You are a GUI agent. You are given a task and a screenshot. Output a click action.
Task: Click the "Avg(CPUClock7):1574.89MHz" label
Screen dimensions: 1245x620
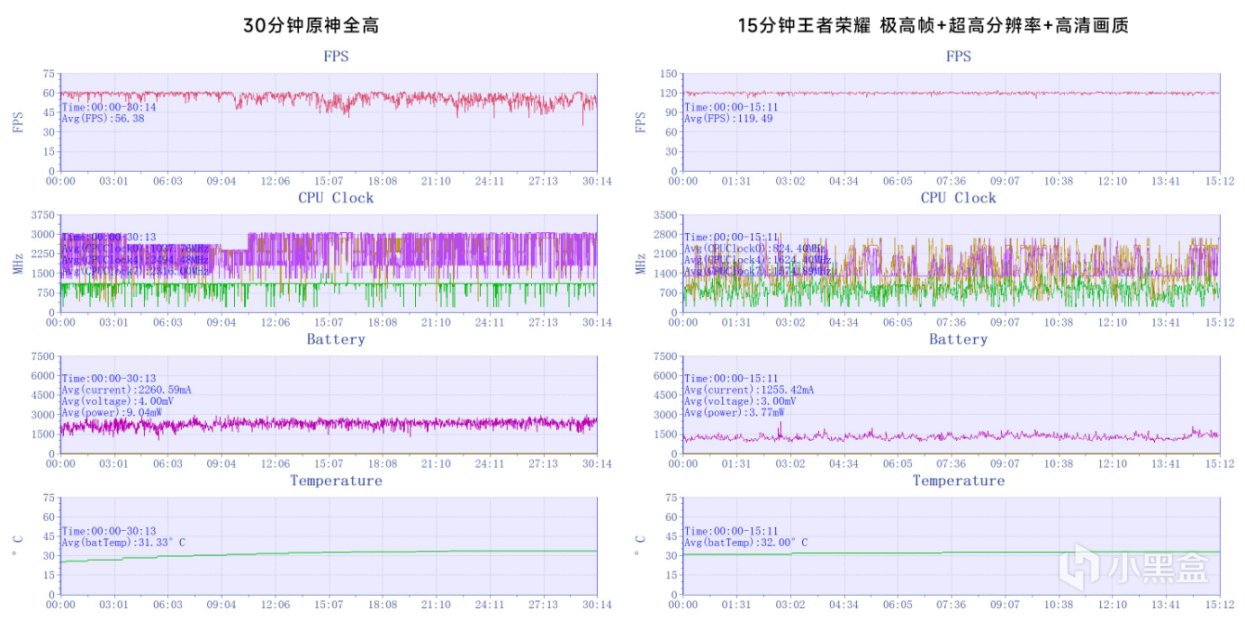coord(759,270)
